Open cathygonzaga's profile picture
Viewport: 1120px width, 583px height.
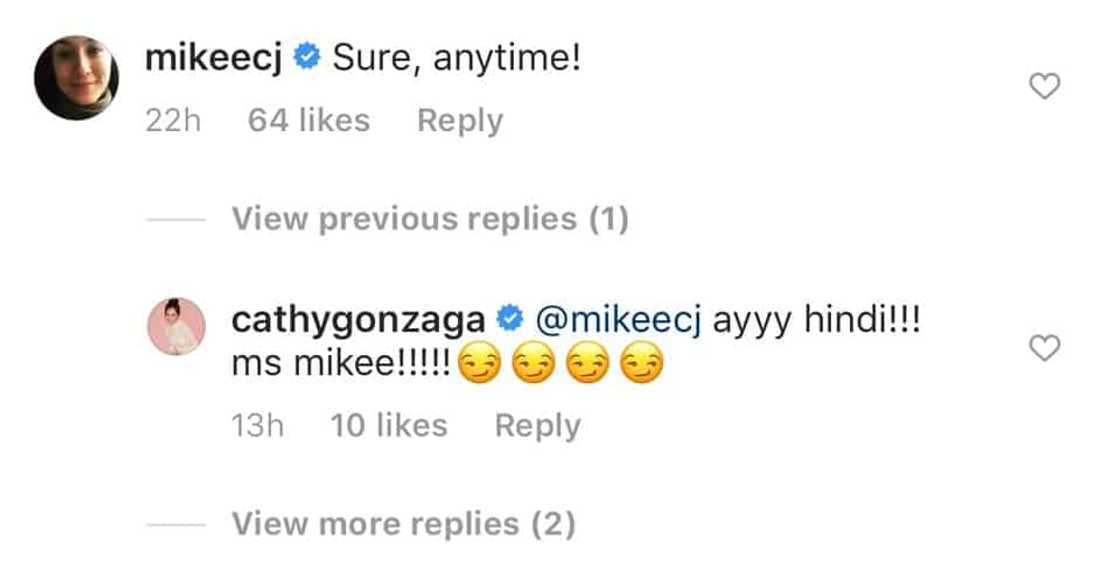[177, 326]
